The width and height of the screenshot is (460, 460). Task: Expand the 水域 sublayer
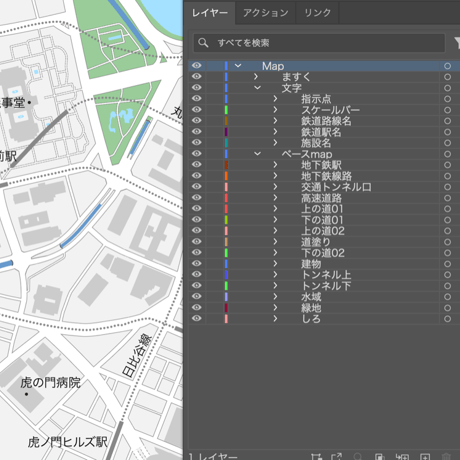(x=275, y=297)
